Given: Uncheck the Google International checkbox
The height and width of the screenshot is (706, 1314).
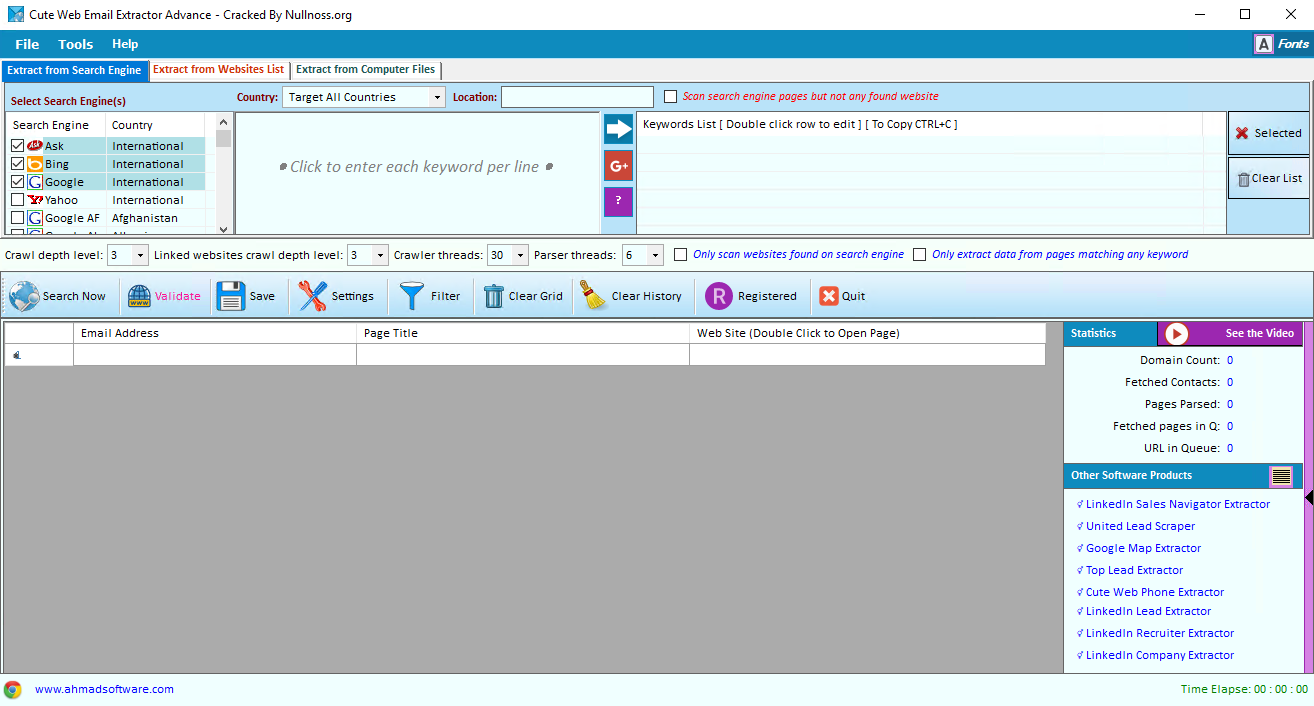Looking at the screenshot, I should [18, 182].
